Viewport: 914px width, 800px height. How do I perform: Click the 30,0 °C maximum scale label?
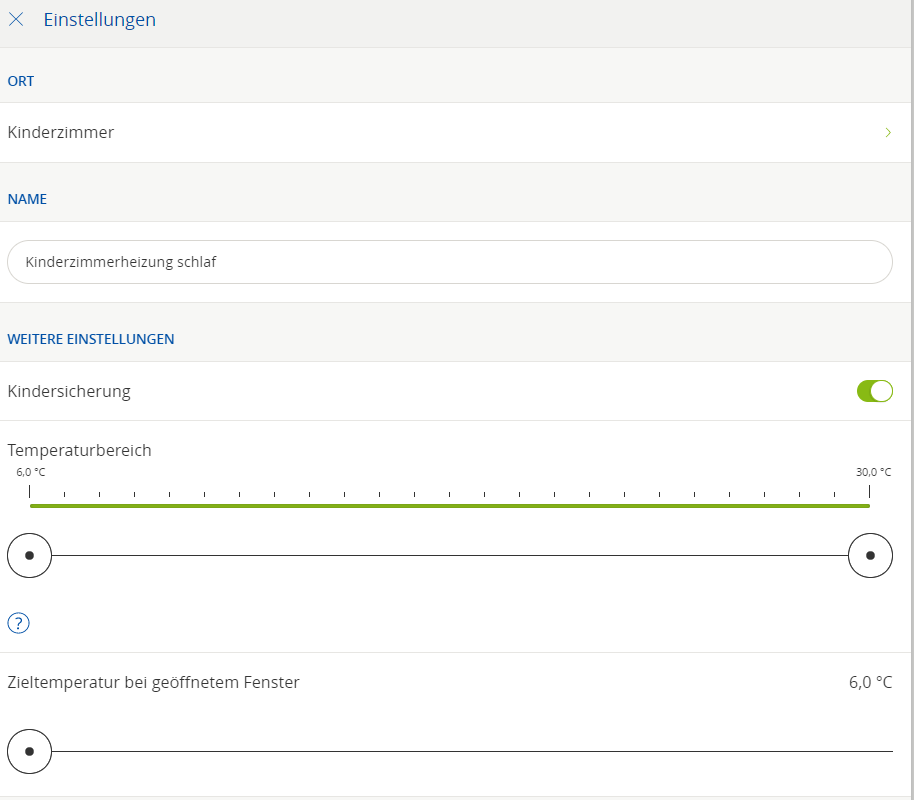873,472
